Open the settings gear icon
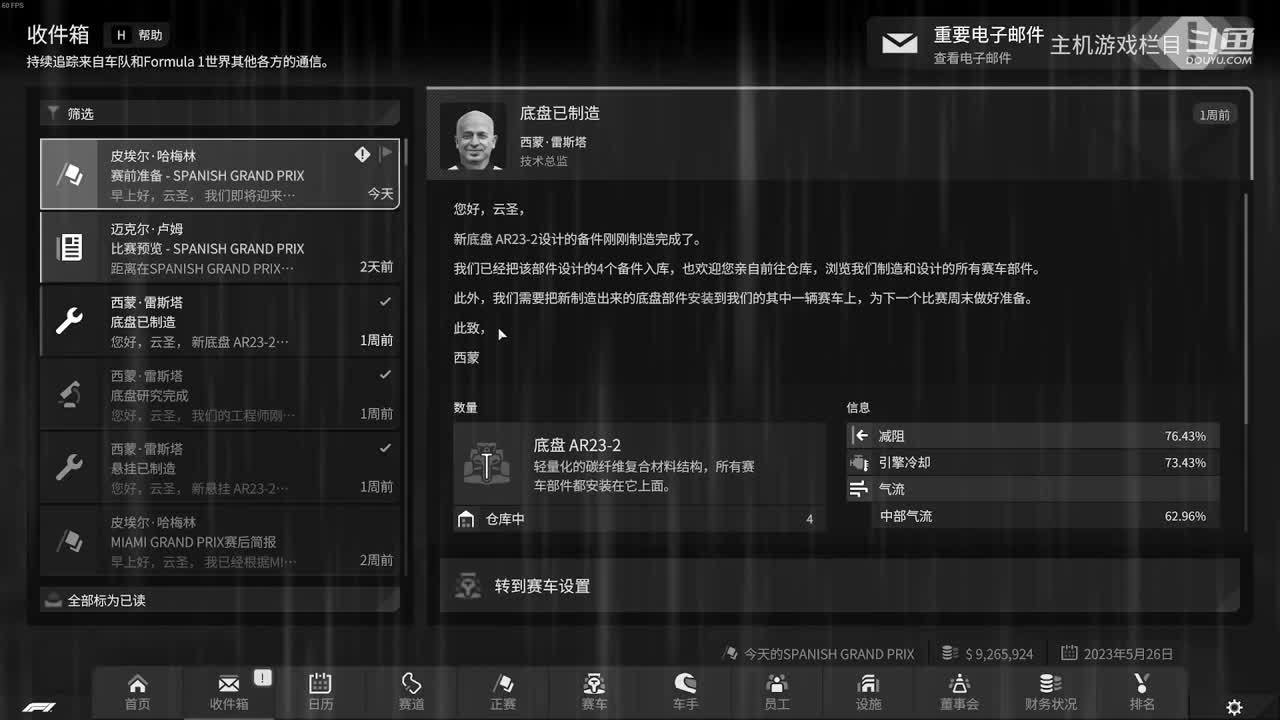 (1235, 707)
